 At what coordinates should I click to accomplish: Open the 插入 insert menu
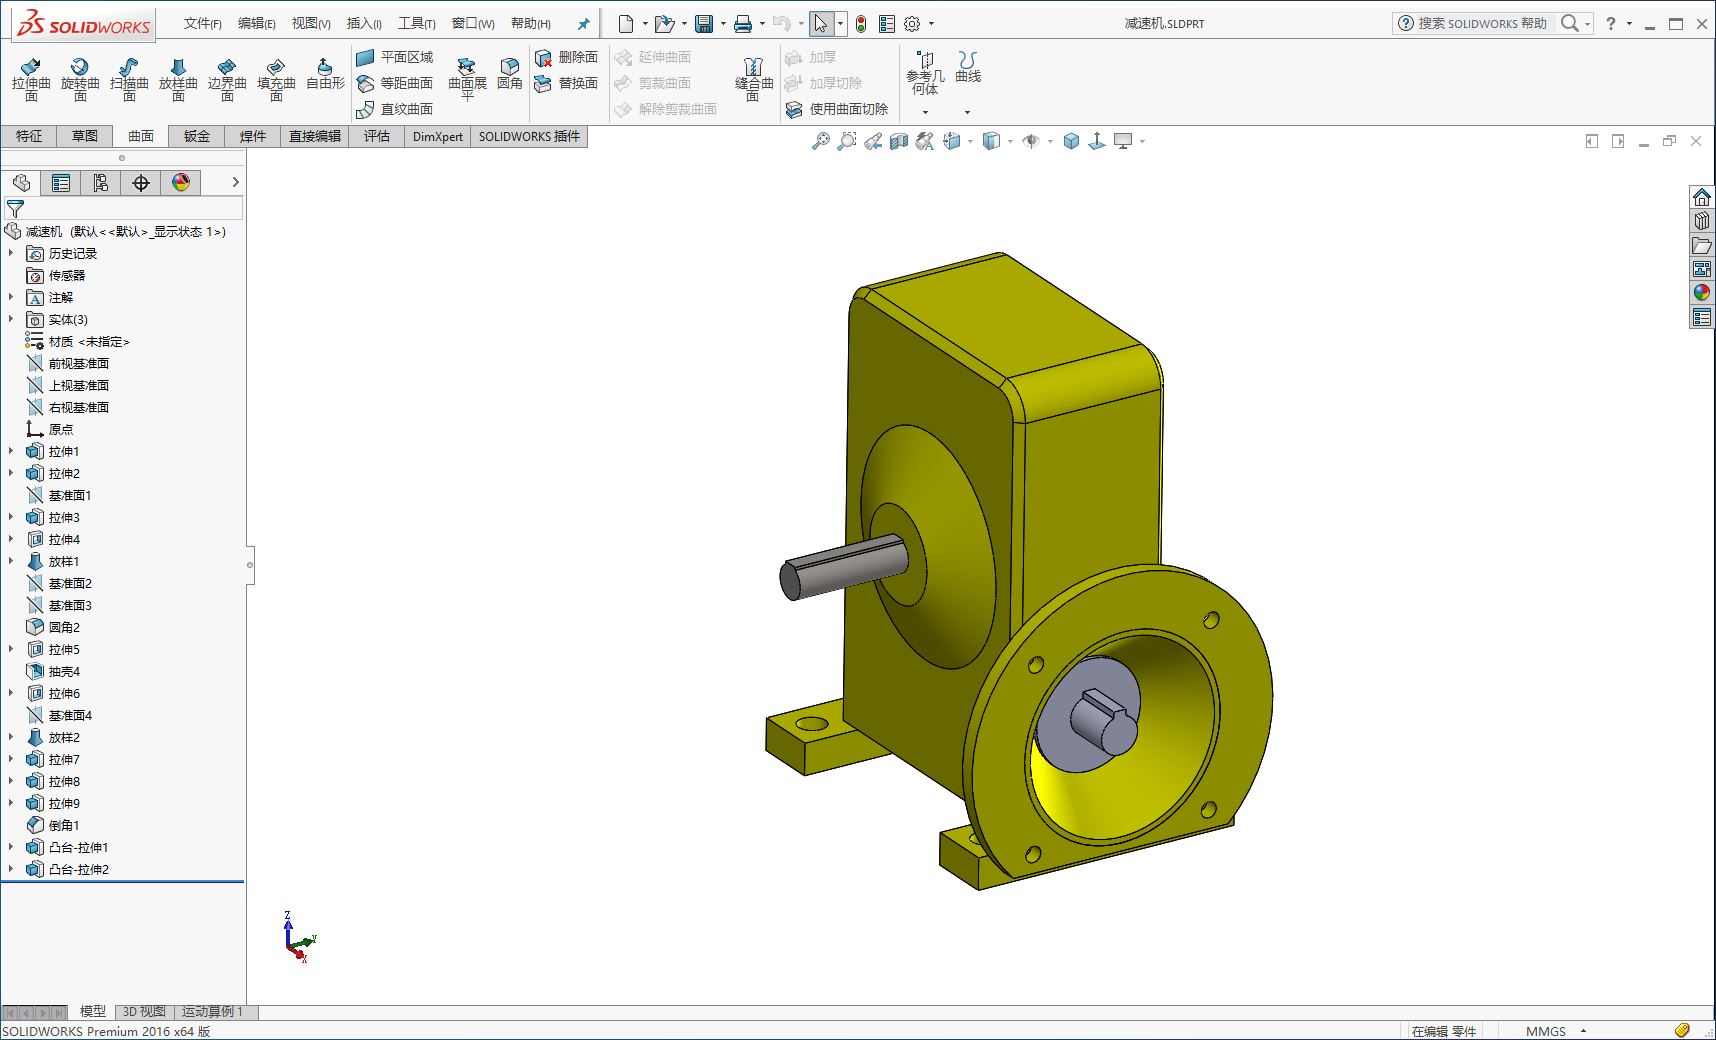[x=364, y=23]
